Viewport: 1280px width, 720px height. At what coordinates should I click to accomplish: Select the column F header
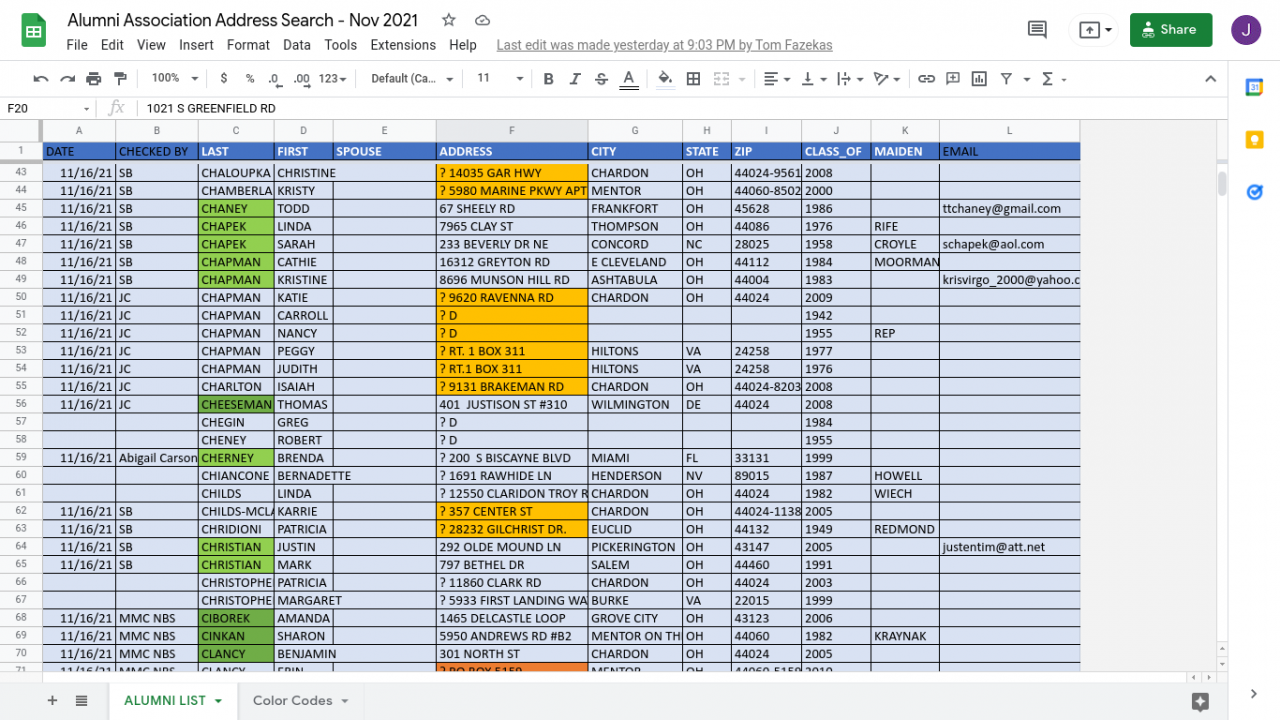512,130
